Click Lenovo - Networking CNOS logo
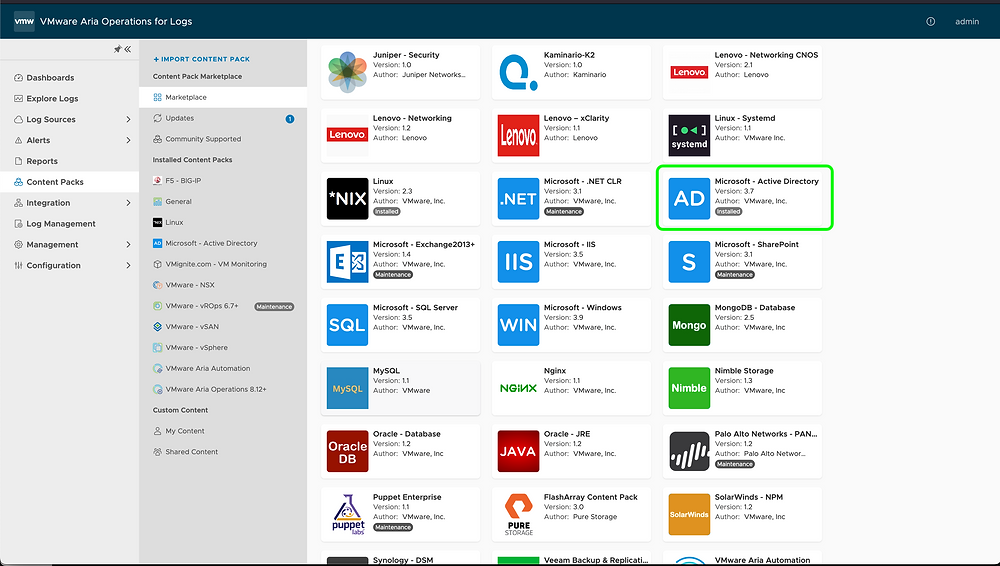 (x=689, y=72)
